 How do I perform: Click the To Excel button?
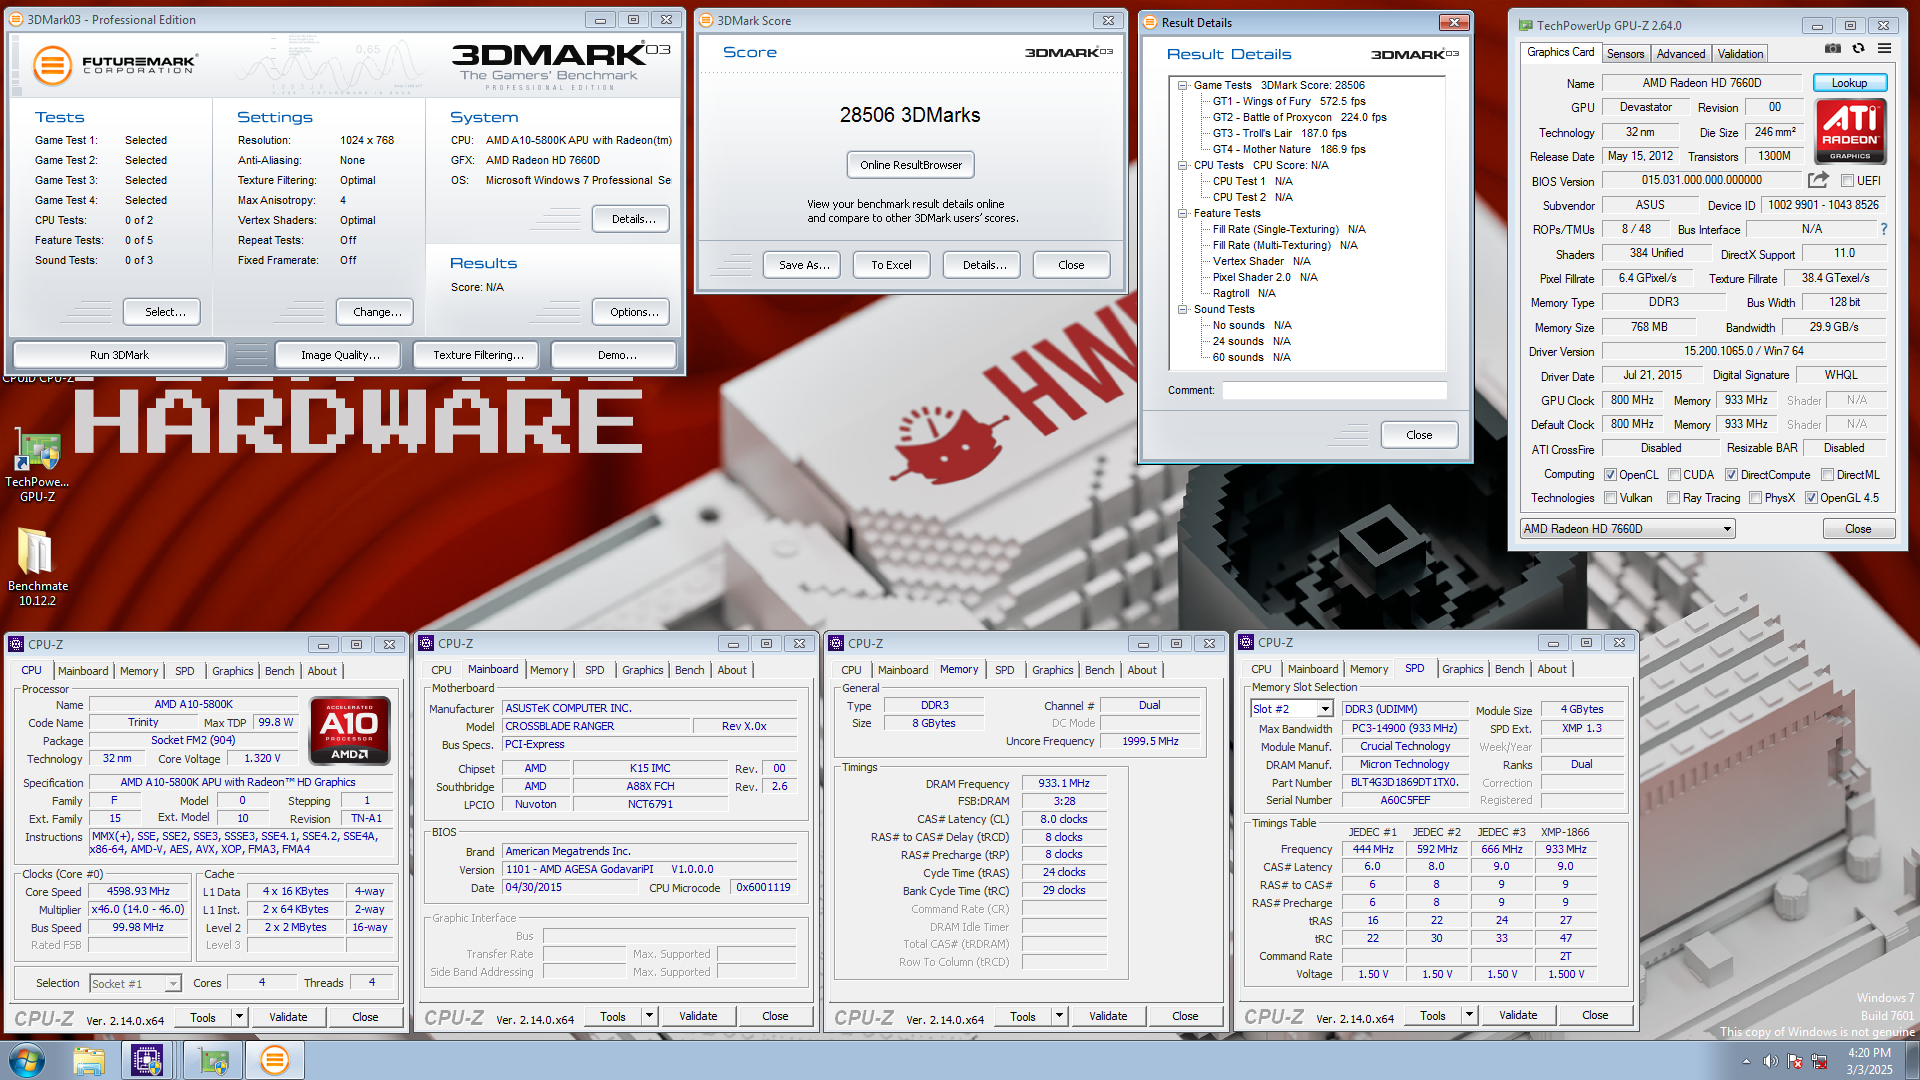[x=891, y=265]
